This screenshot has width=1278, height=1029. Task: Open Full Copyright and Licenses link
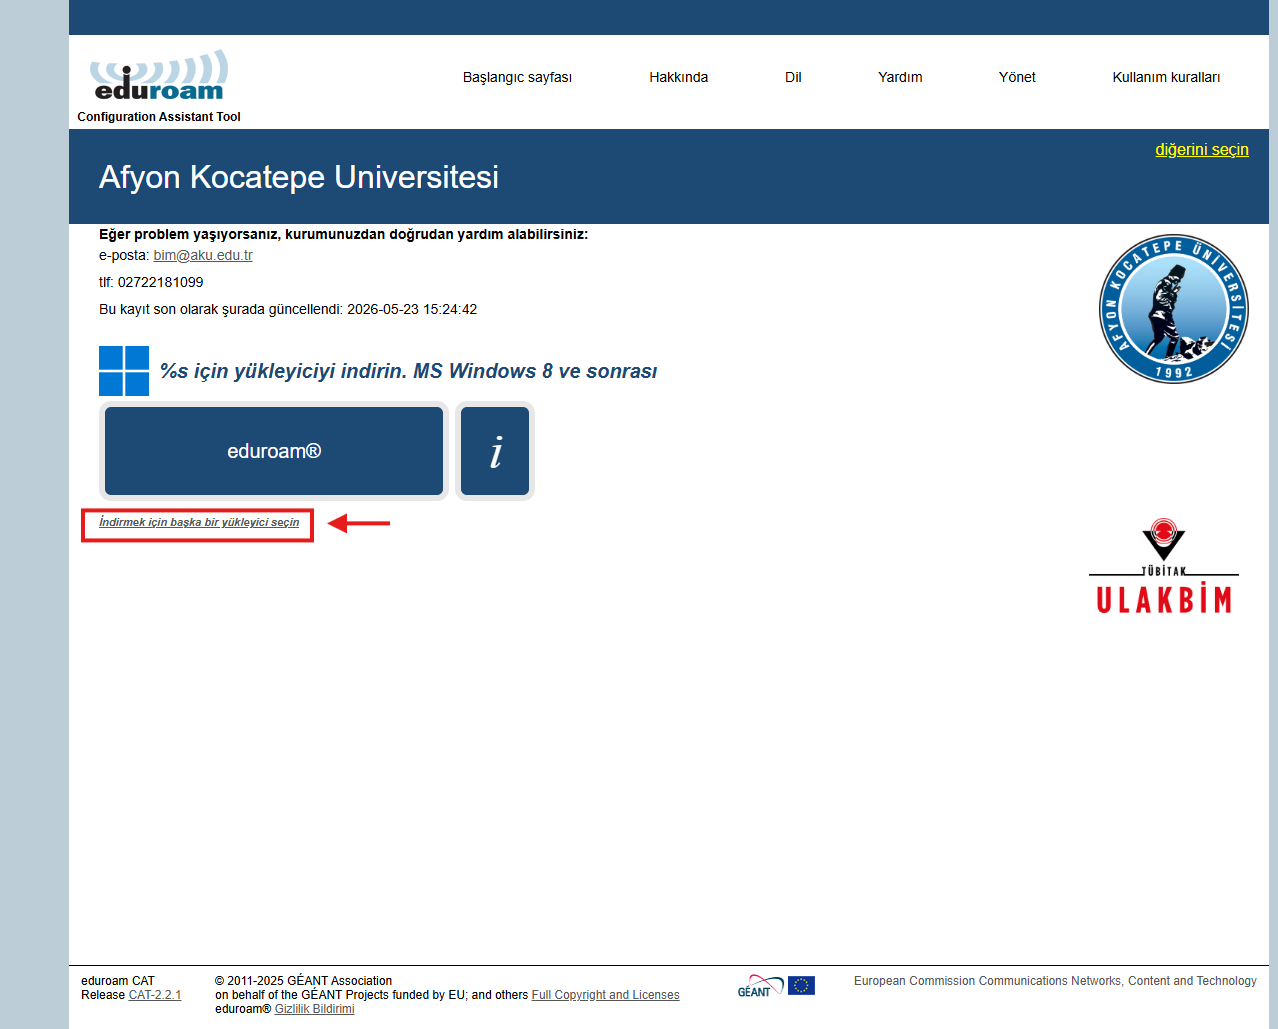(x=605, y=995)
